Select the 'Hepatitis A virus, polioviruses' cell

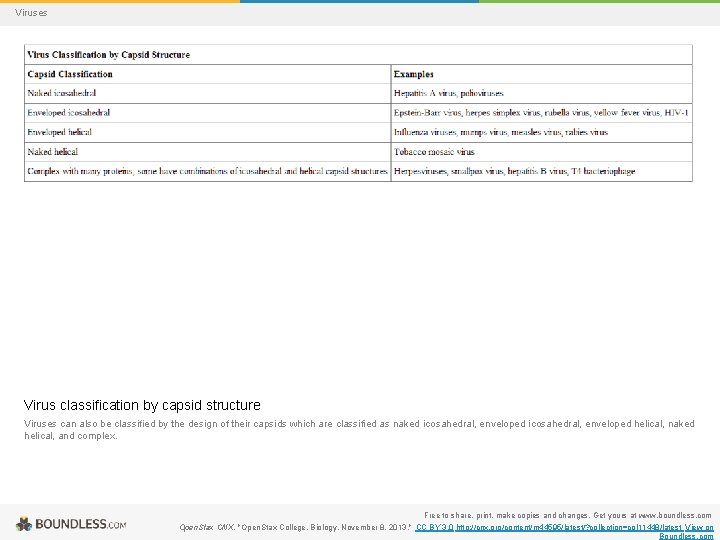click(542, 93)
